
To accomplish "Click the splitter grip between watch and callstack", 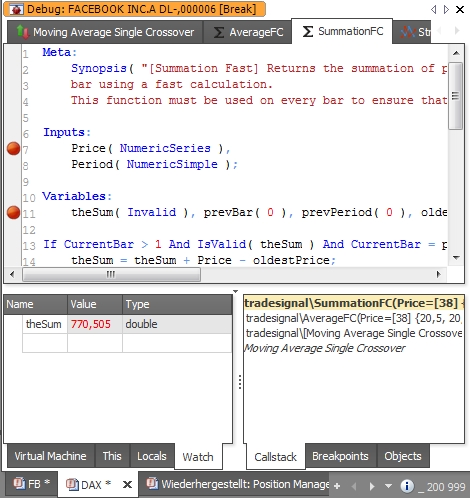I will 240,382.
